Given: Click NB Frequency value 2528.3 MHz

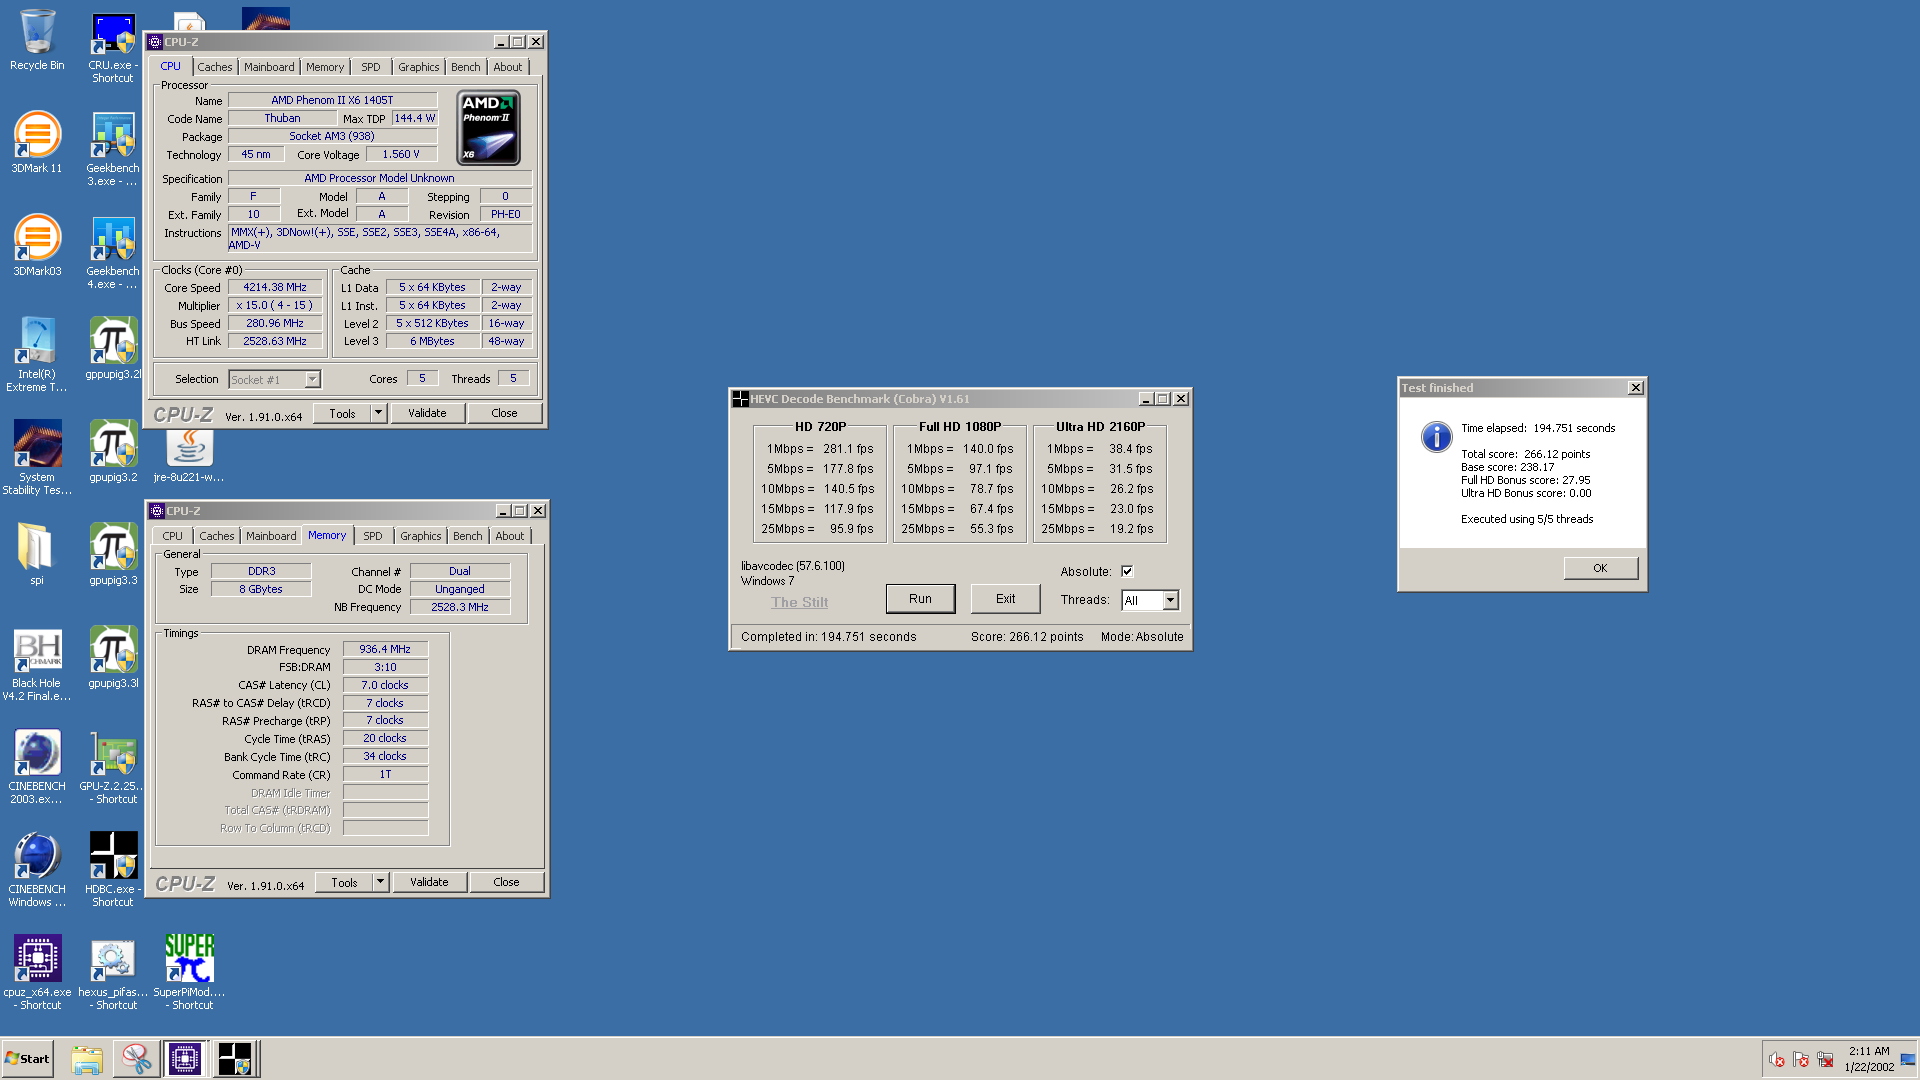Looking at the screenshot, I should 460,607.
